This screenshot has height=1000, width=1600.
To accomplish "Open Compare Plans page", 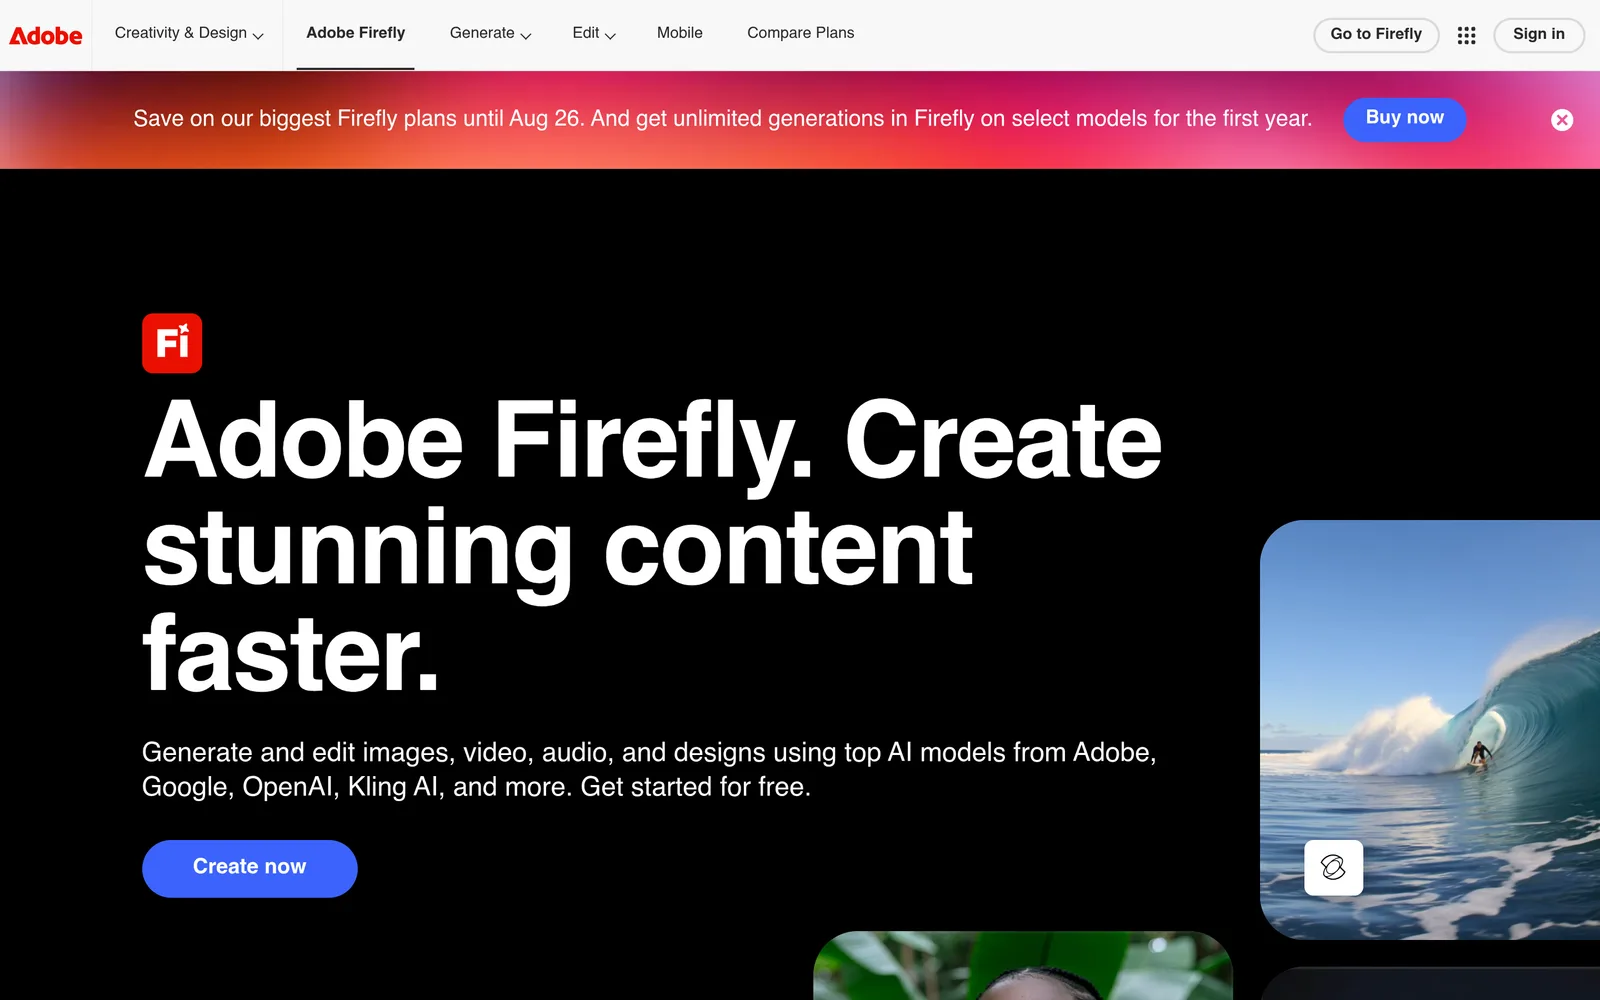I will click(x=801, y=33).
